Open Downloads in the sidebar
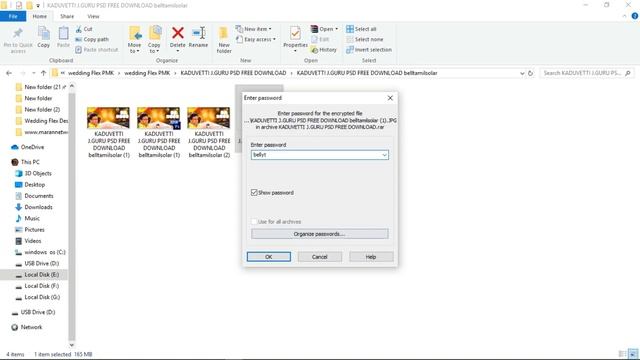640x360 pixels. pos(38,207)
